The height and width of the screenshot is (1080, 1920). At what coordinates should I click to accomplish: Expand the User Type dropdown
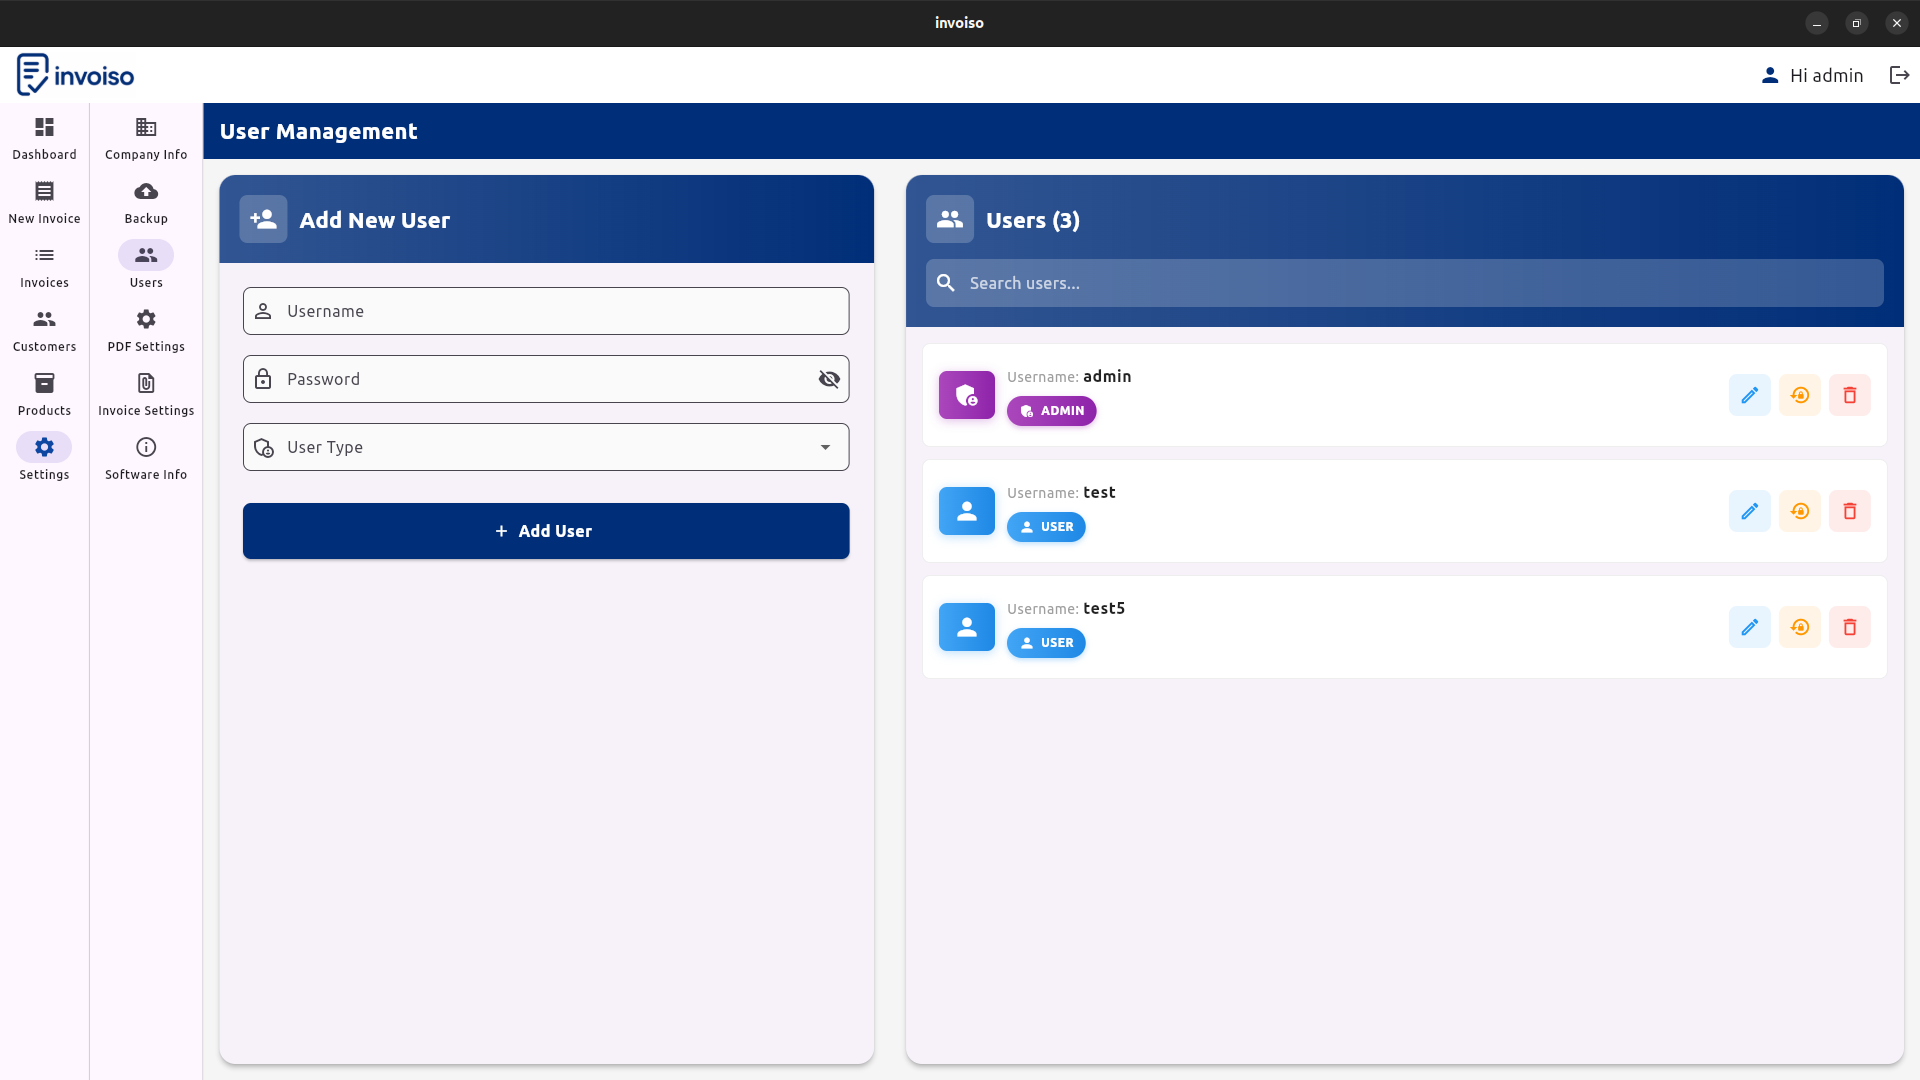click(x=546, y=447)
